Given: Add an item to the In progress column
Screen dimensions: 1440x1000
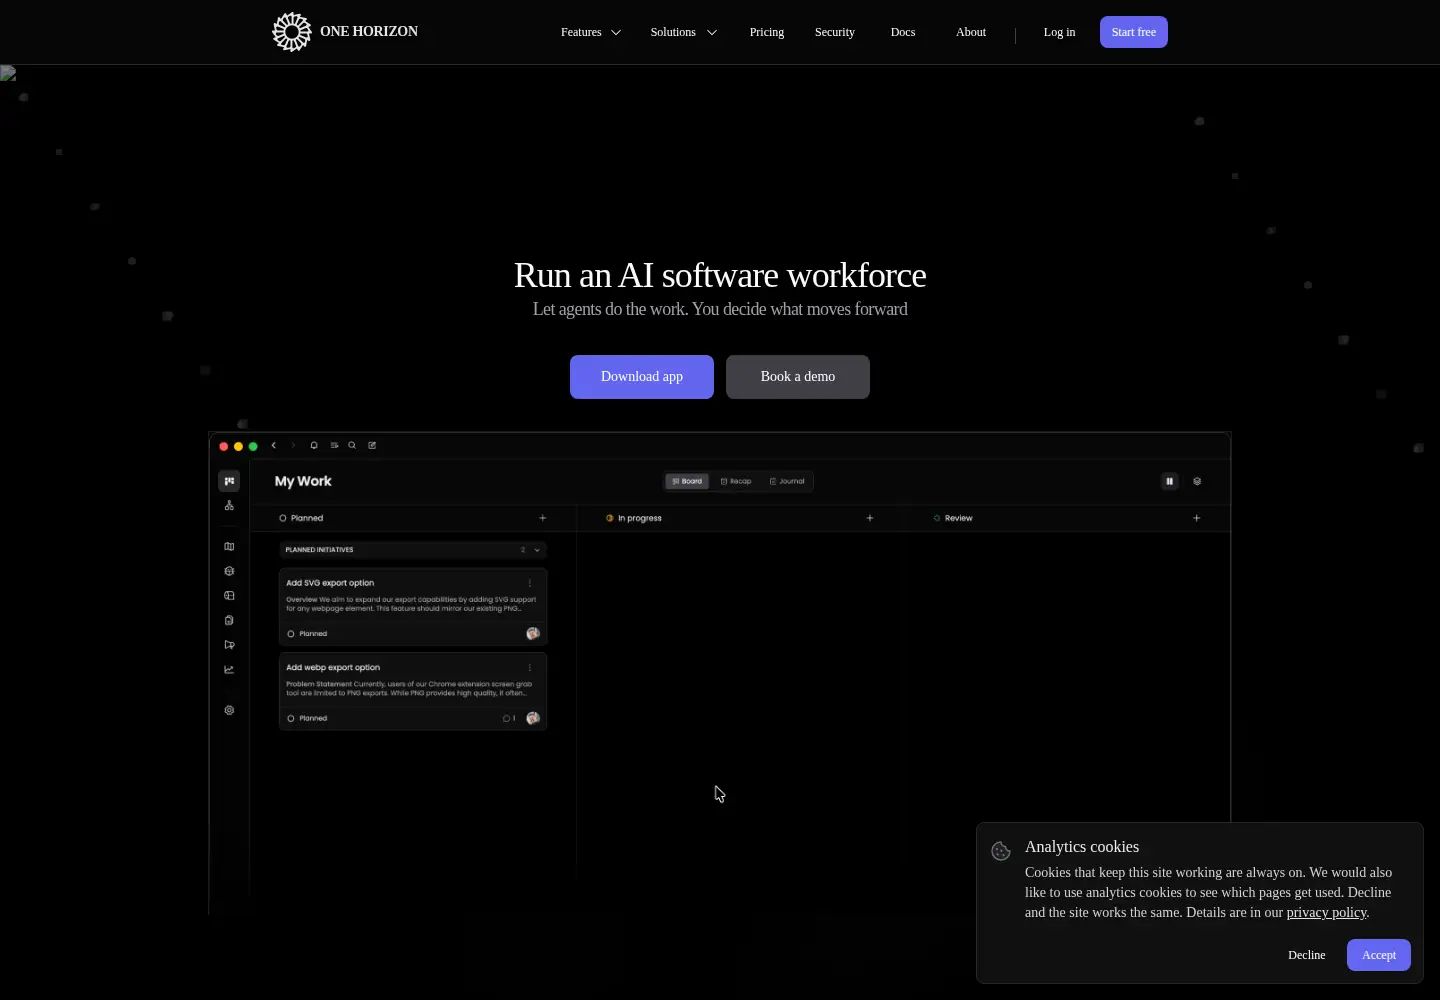Looking at the screenshot, I should 870,518.
